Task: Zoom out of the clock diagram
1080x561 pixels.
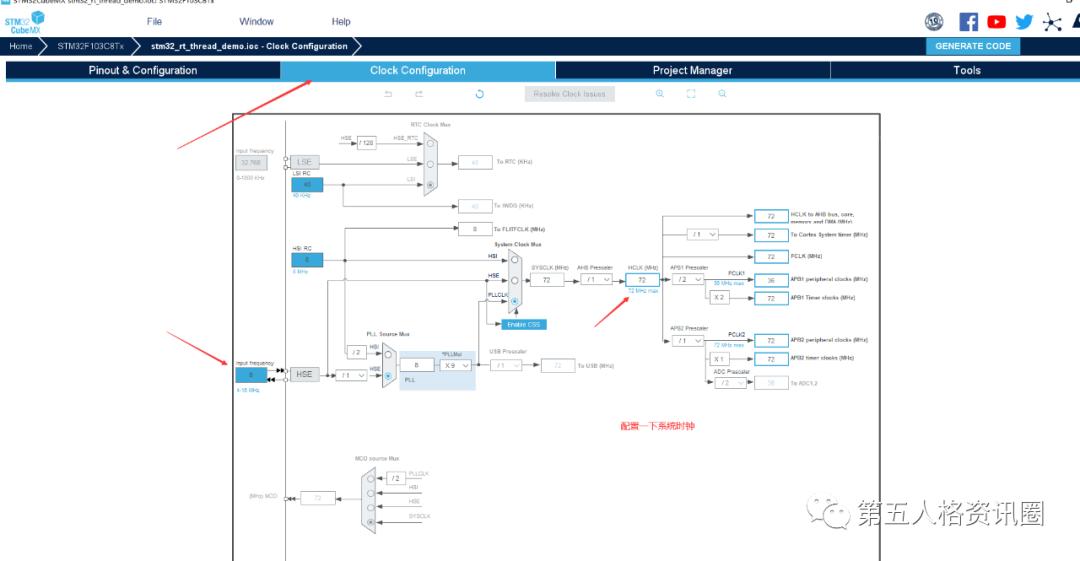Action: [722, 94]
